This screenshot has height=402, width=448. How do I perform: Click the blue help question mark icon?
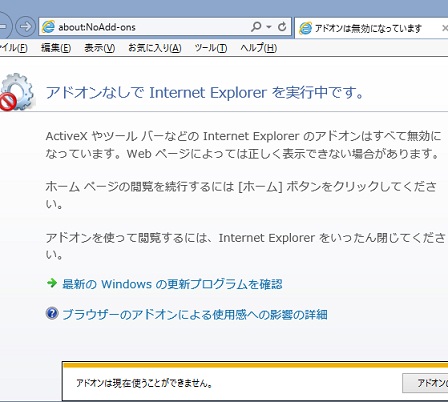click(52, 313)
